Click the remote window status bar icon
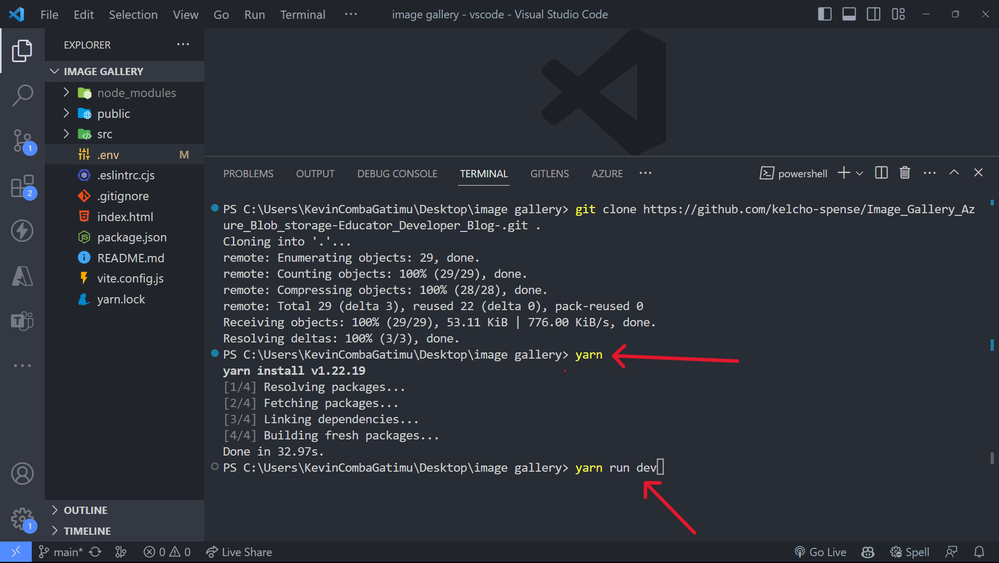 [15, 552]
